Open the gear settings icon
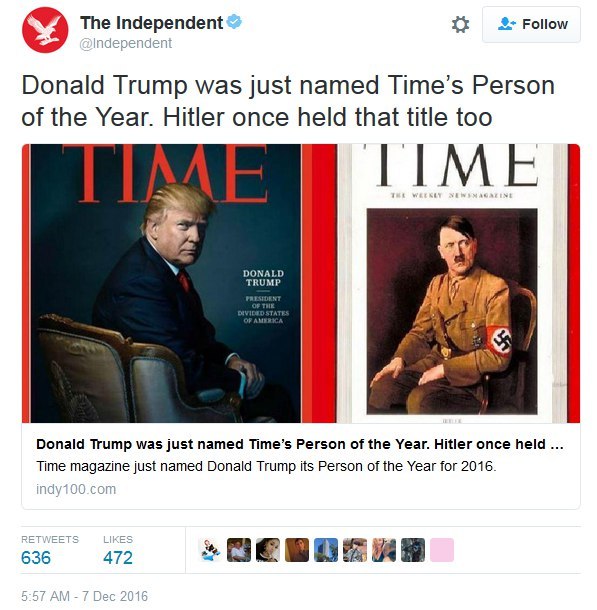This screenshot has height=610, width=597. pyautogui.click(x=460, y=25)
